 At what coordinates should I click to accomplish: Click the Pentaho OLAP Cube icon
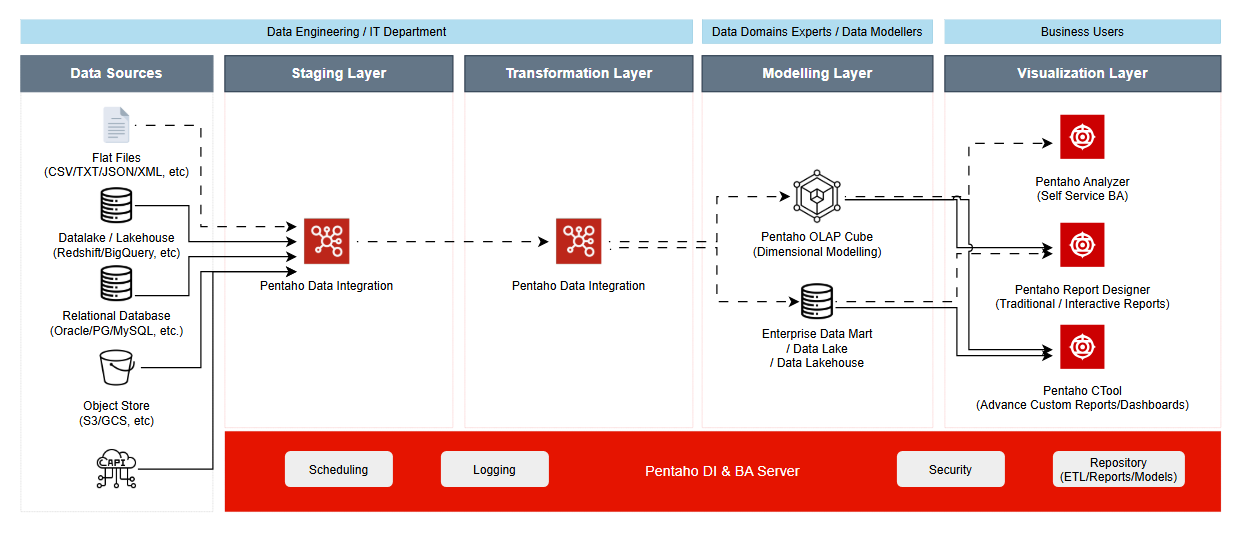817,197
